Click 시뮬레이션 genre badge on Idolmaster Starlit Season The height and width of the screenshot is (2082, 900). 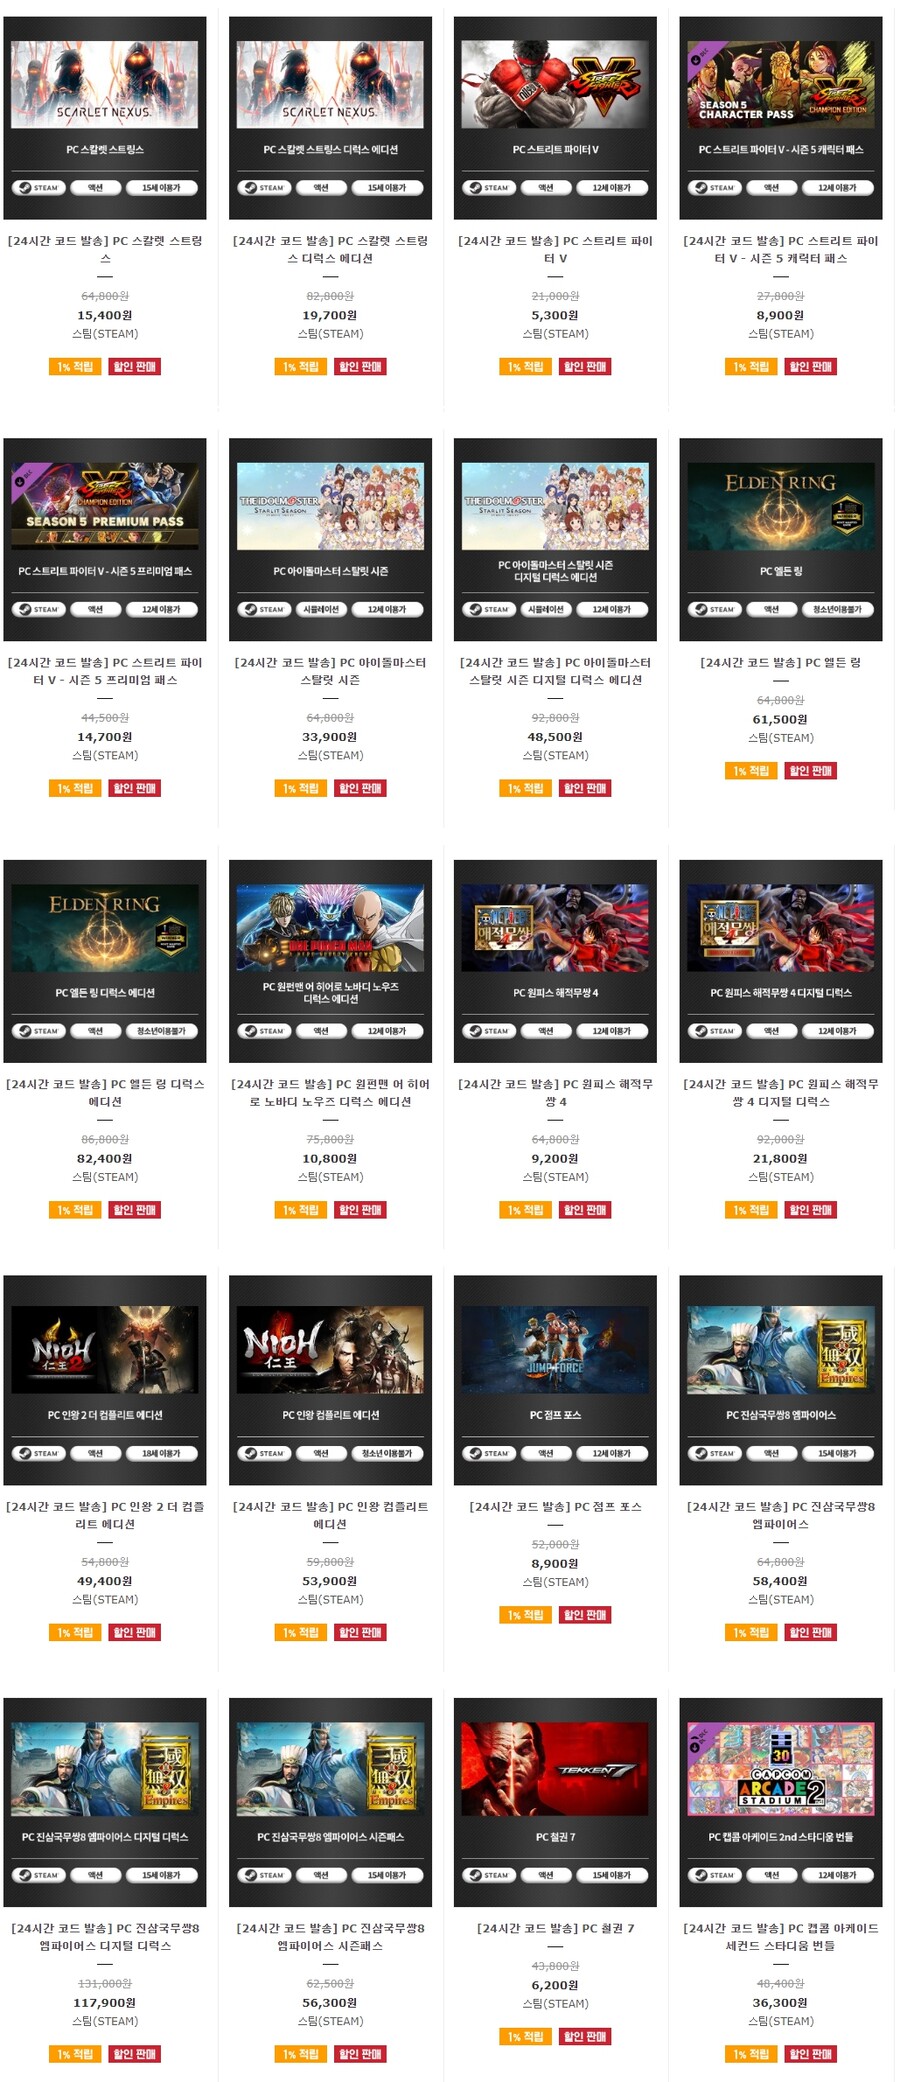[x=321, y=609]
